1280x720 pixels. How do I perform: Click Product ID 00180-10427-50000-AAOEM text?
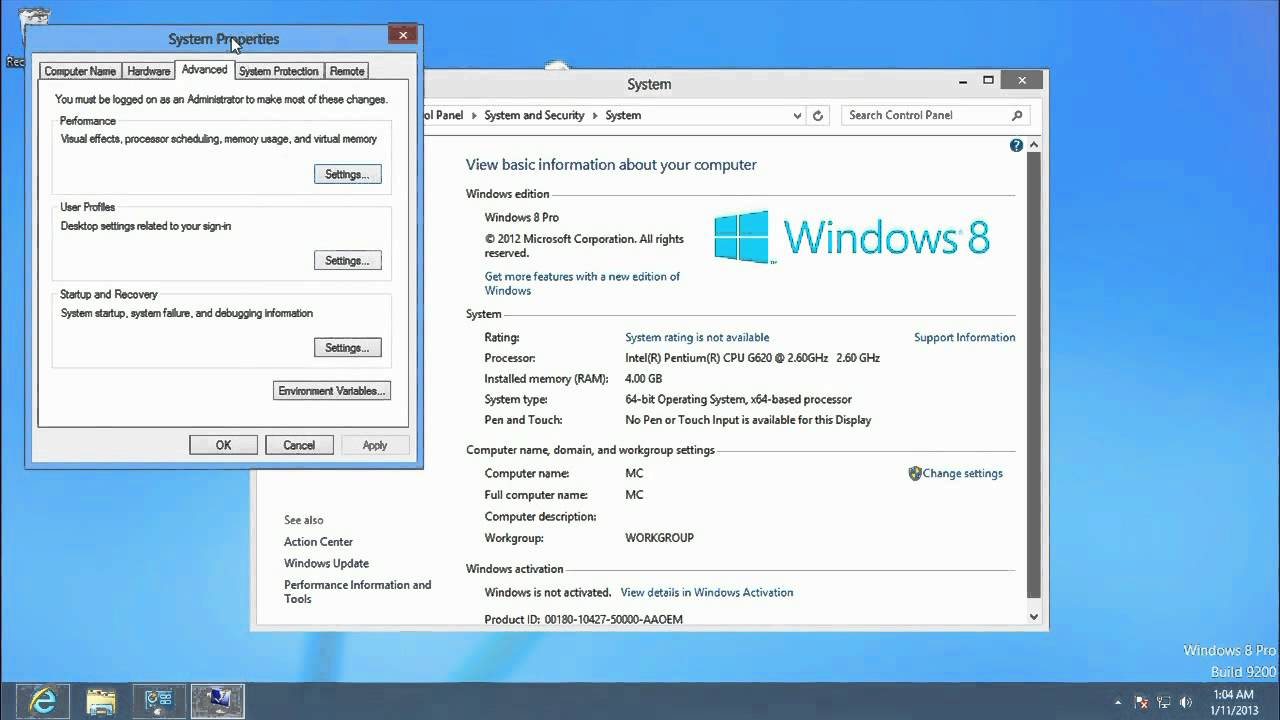(x=584, y=619)
